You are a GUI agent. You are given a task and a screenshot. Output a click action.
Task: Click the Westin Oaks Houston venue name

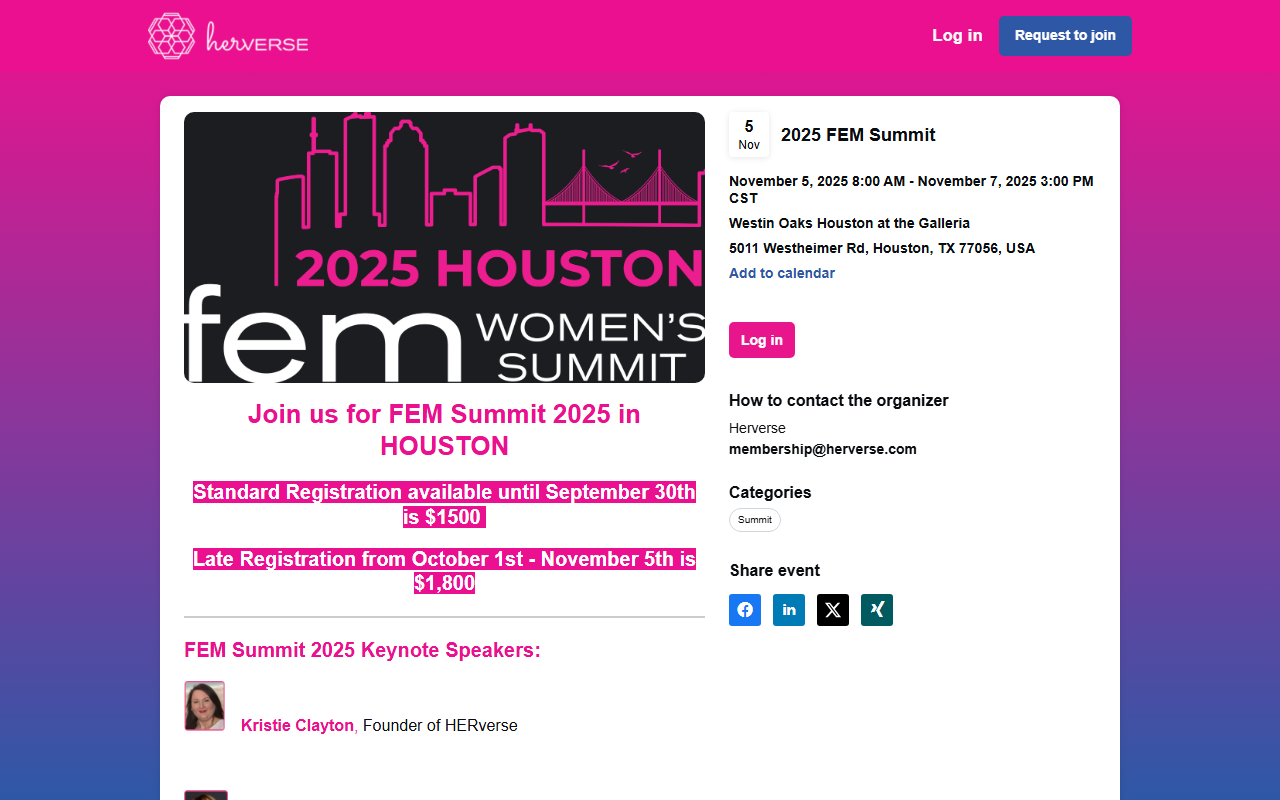point(849,223)
